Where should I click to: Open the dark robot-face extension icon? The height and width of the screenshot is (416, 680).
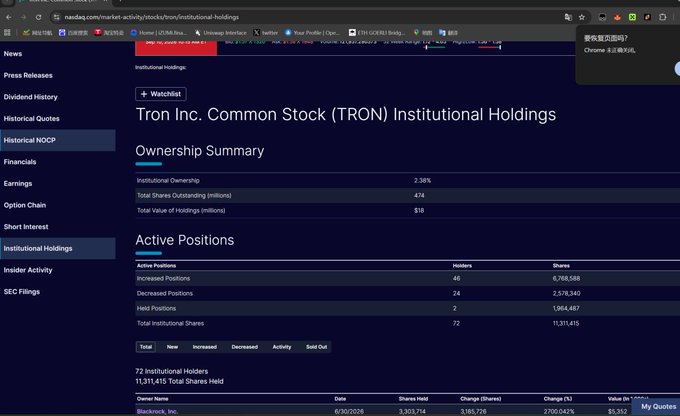[602, 17]
